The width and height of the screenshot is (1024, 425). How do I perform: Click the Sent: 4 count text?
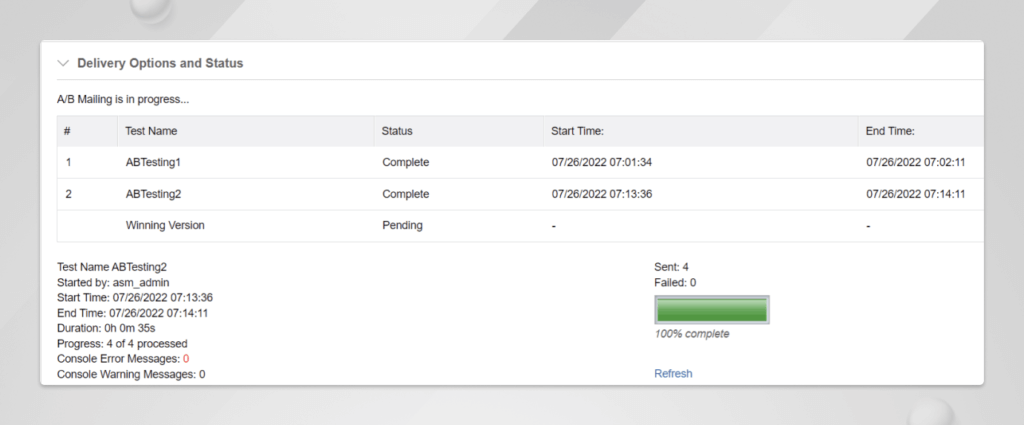click(x=671, y=268)
